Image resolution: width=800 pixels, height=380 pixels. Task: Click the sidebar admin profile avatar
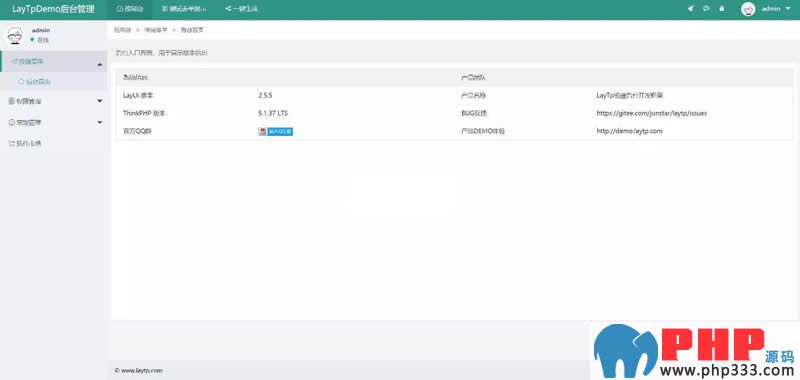[15, 35]
